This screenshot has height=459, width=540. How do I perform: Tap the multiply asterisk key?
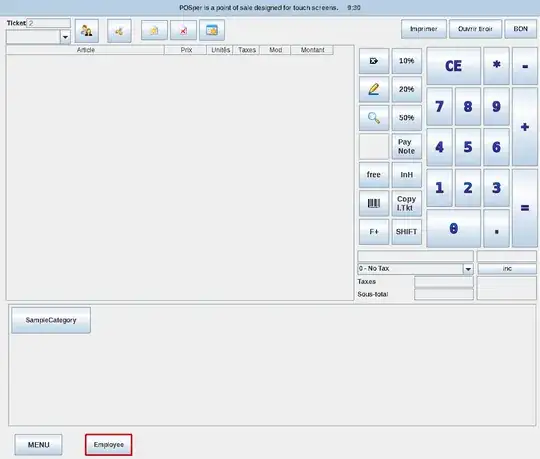point(496,66)
